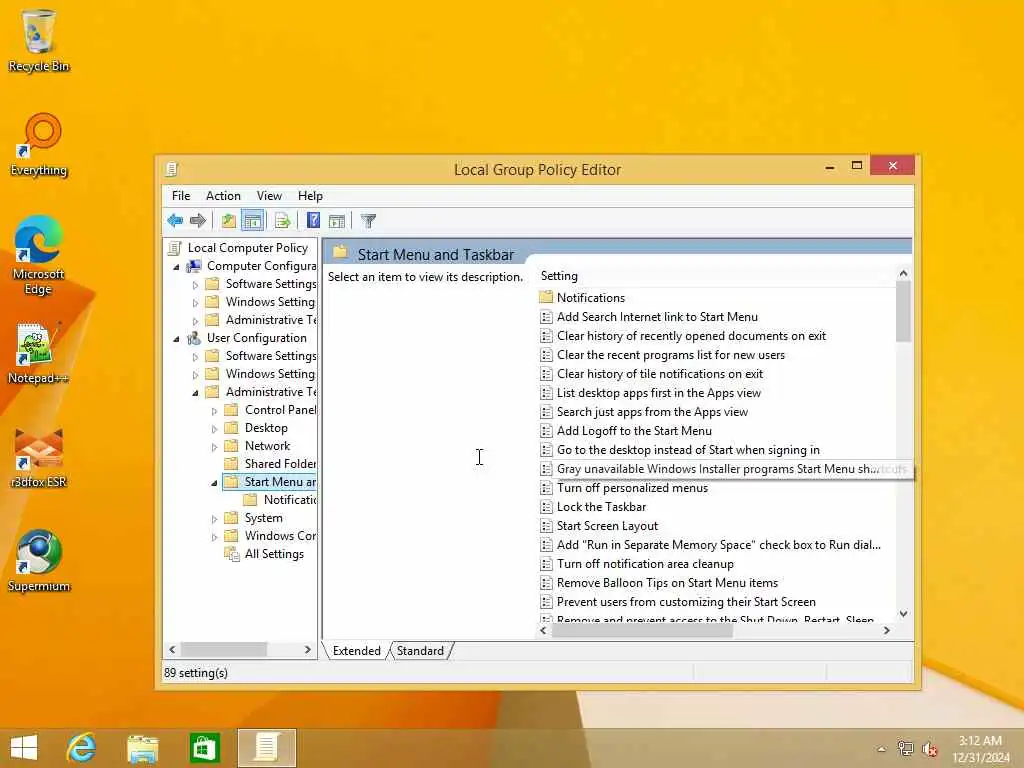Image resolution: width=1024 pixels, height=768 pixels.
Task: Collapse the User Configuration node
Action: click(x=176, y=338)
